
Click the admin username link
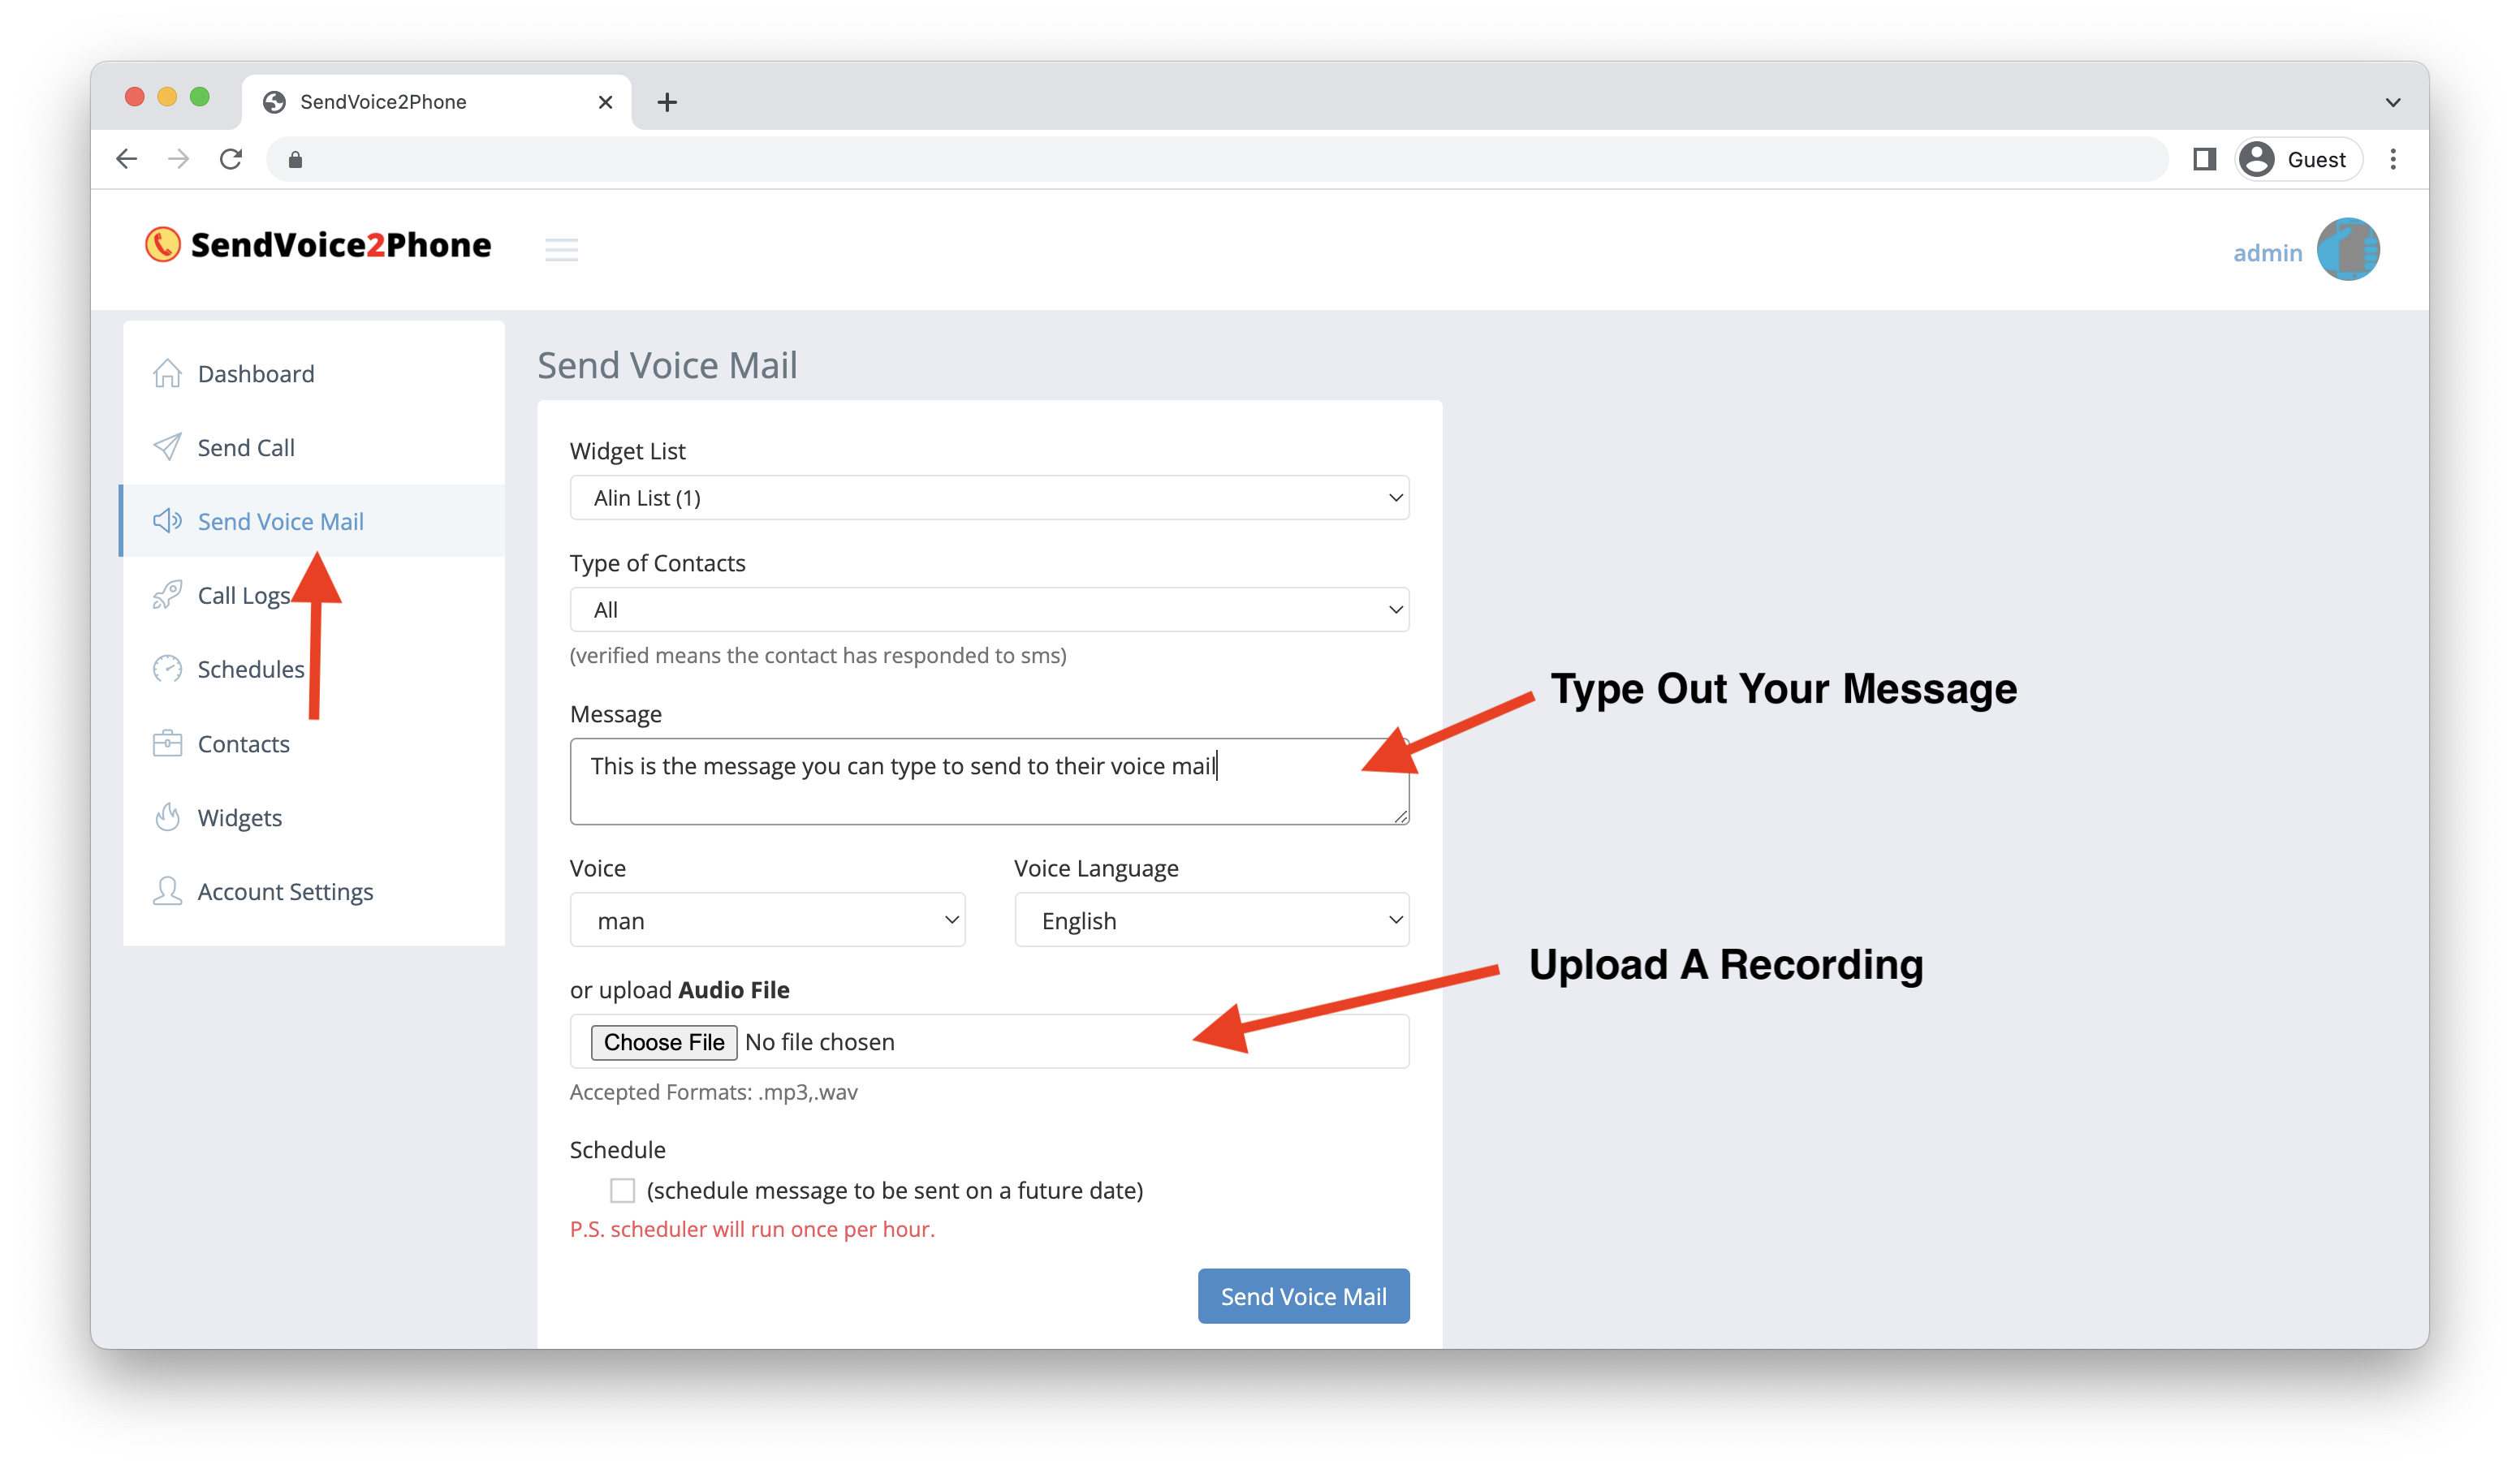click(x=2267, y=253)
